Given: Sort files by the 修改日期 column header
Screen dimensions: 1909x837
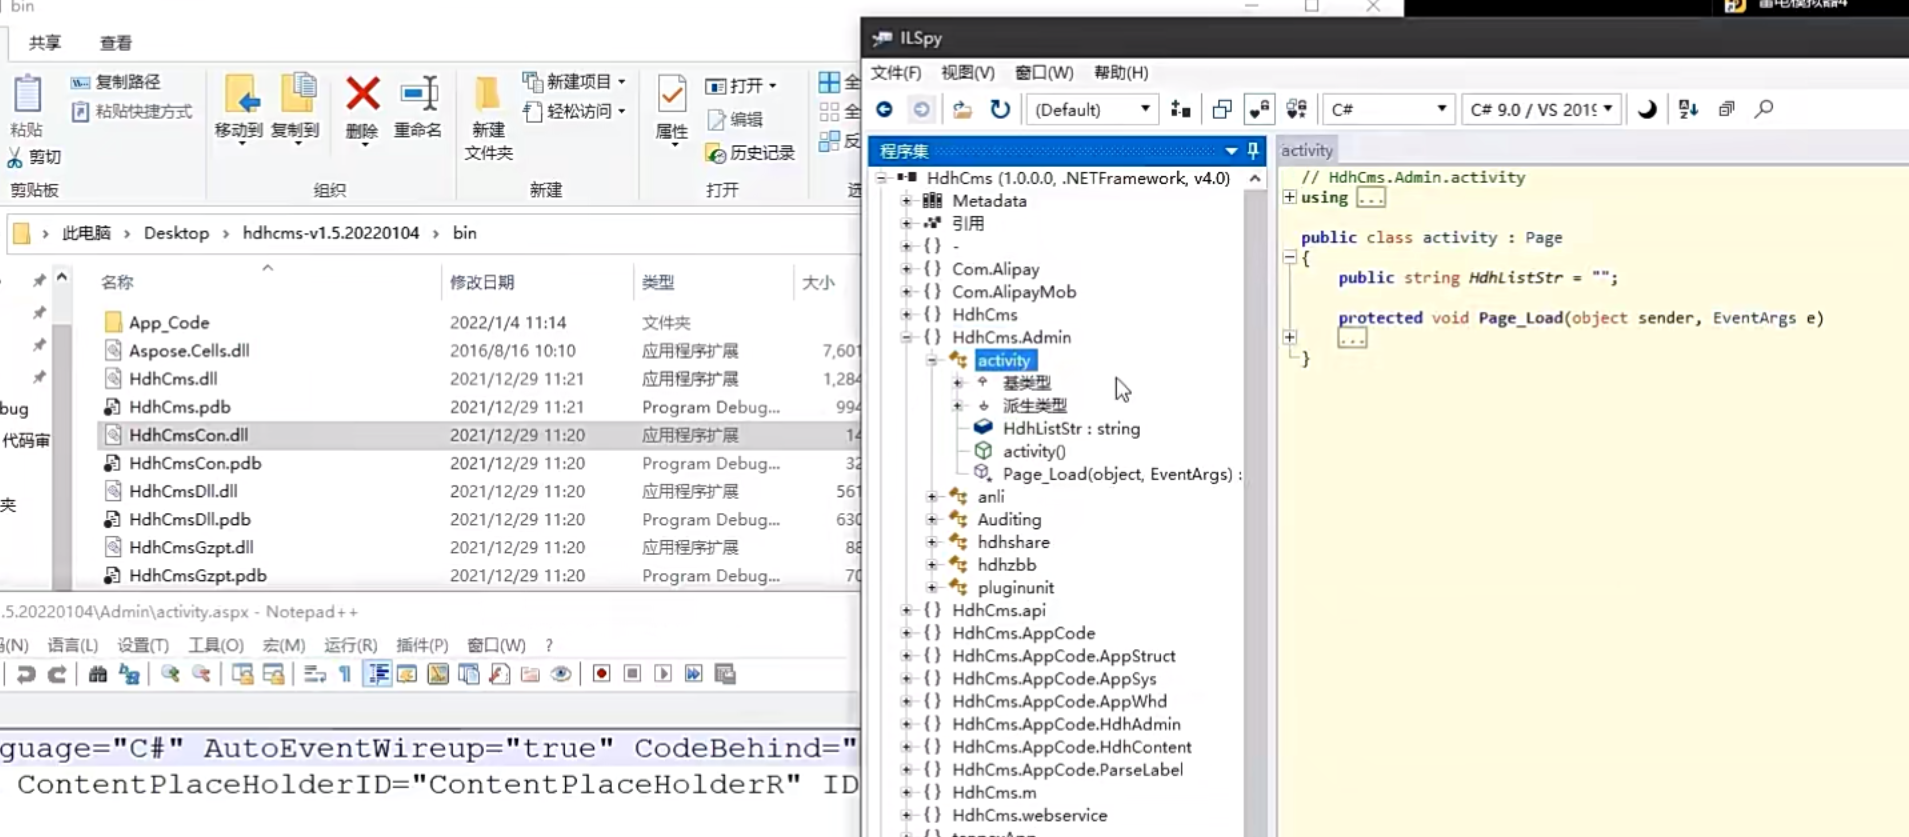Looking at the screenshot, I should click(482, 283).
